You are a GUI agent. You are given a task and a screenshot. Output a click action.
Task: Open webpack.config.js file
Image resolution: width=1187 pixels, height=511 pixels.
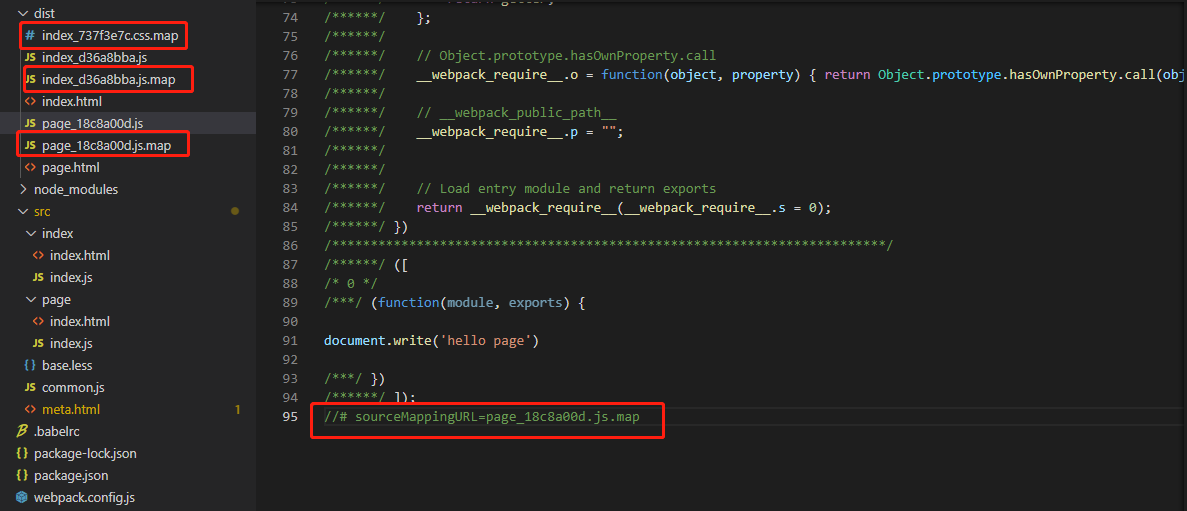pyautogui.click(x=84, y=497)
